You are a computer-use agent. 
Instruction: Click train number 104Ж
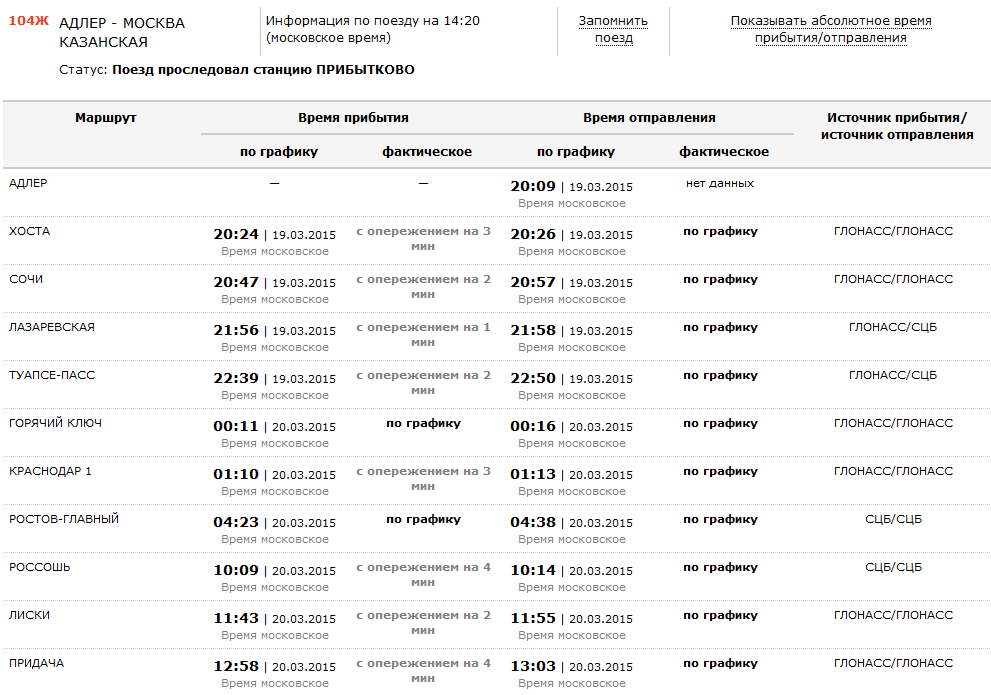(x=28, y=21)
